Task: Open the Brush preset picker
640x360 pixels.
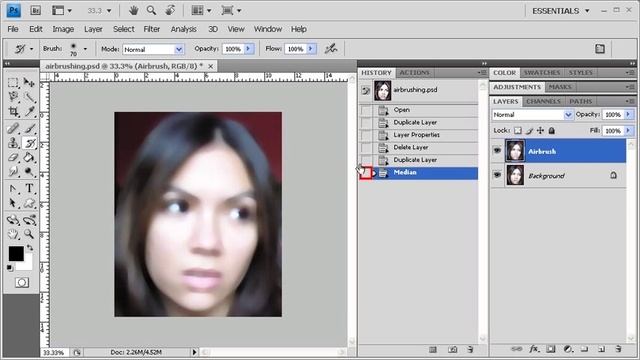Action: [85, 49]
